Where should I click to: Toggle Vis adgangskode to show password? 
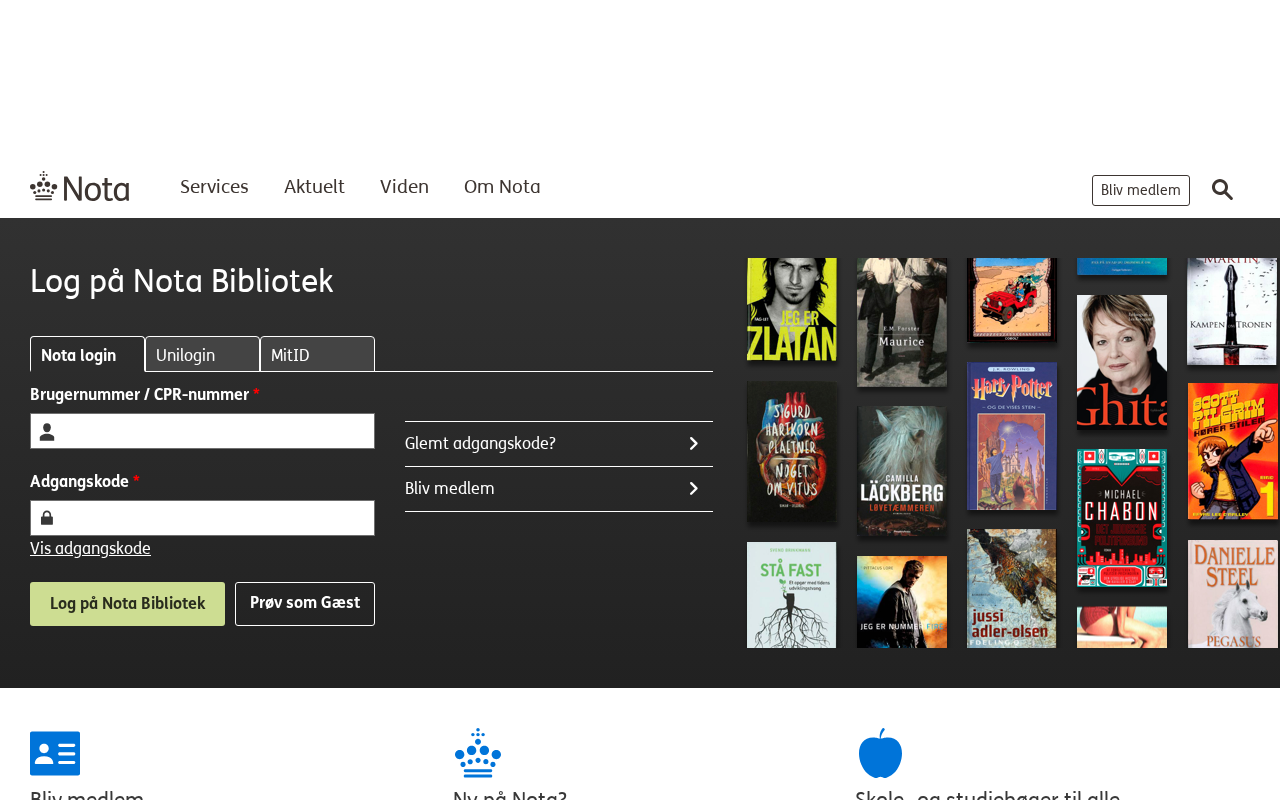point(90,549)
